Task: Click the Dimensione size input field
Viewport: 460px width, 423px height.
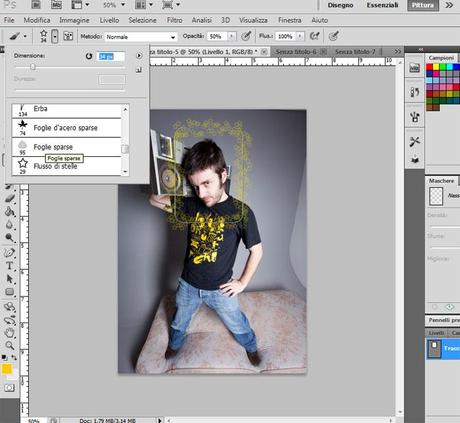Action: coord(112,56)
